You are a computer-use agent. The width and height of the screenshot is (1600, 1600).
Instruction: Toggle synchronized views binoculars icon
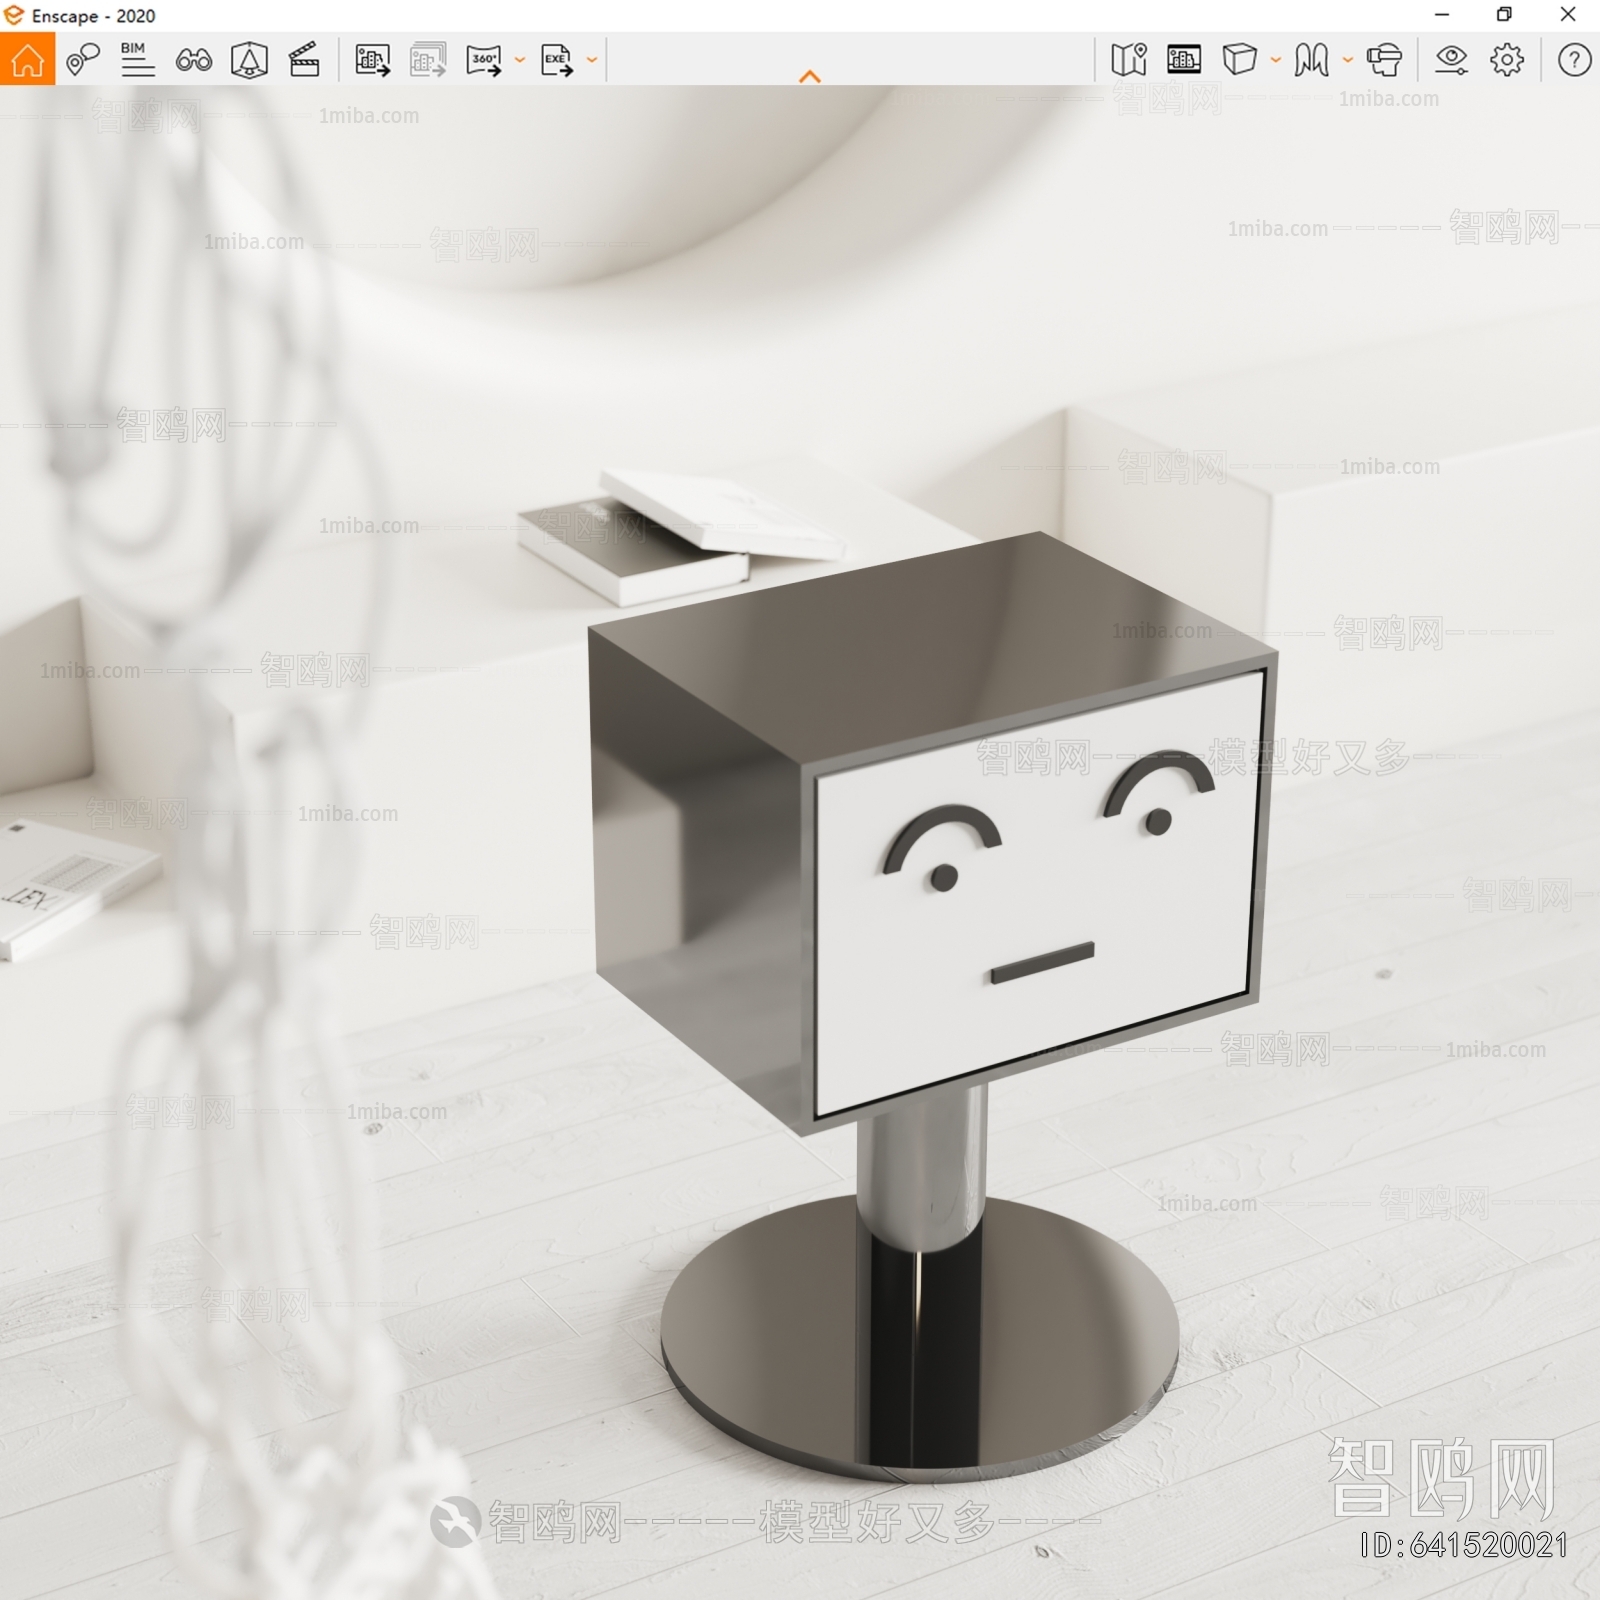pyautogui.click(x=193, y=60)
